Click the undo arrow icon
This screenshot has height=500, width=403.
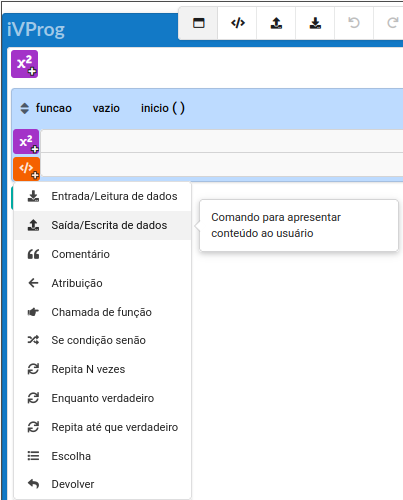pyautogui.click(x=354, y=23)
